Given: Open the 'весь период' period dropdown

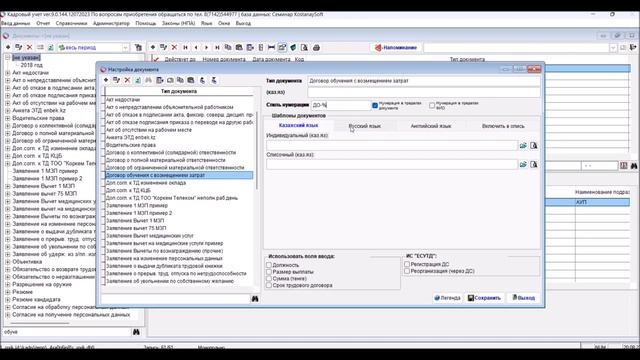Looking at the screenshot, I should coord(125,48).
